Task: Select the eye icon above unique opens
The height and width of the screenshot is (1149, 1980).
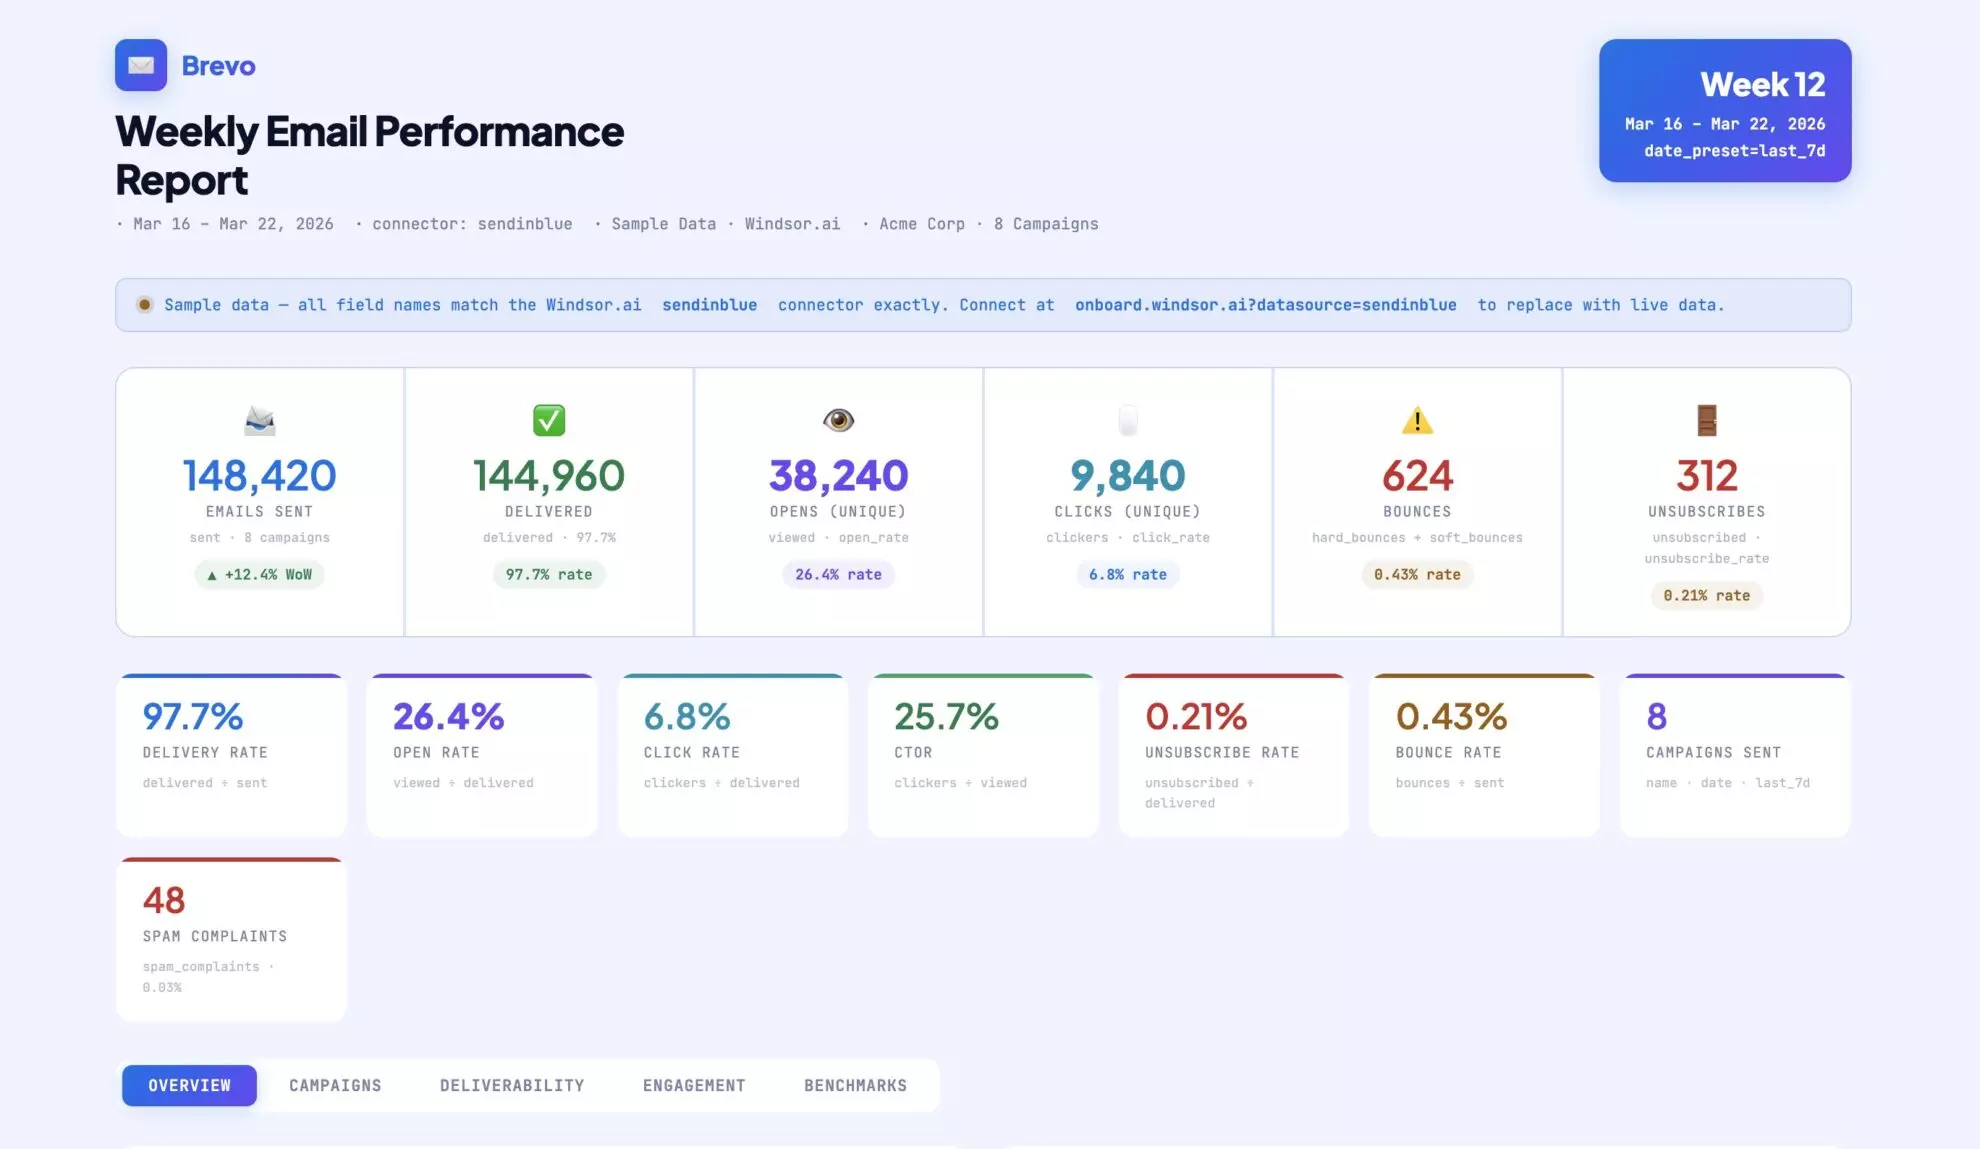Action: point(838,421)
